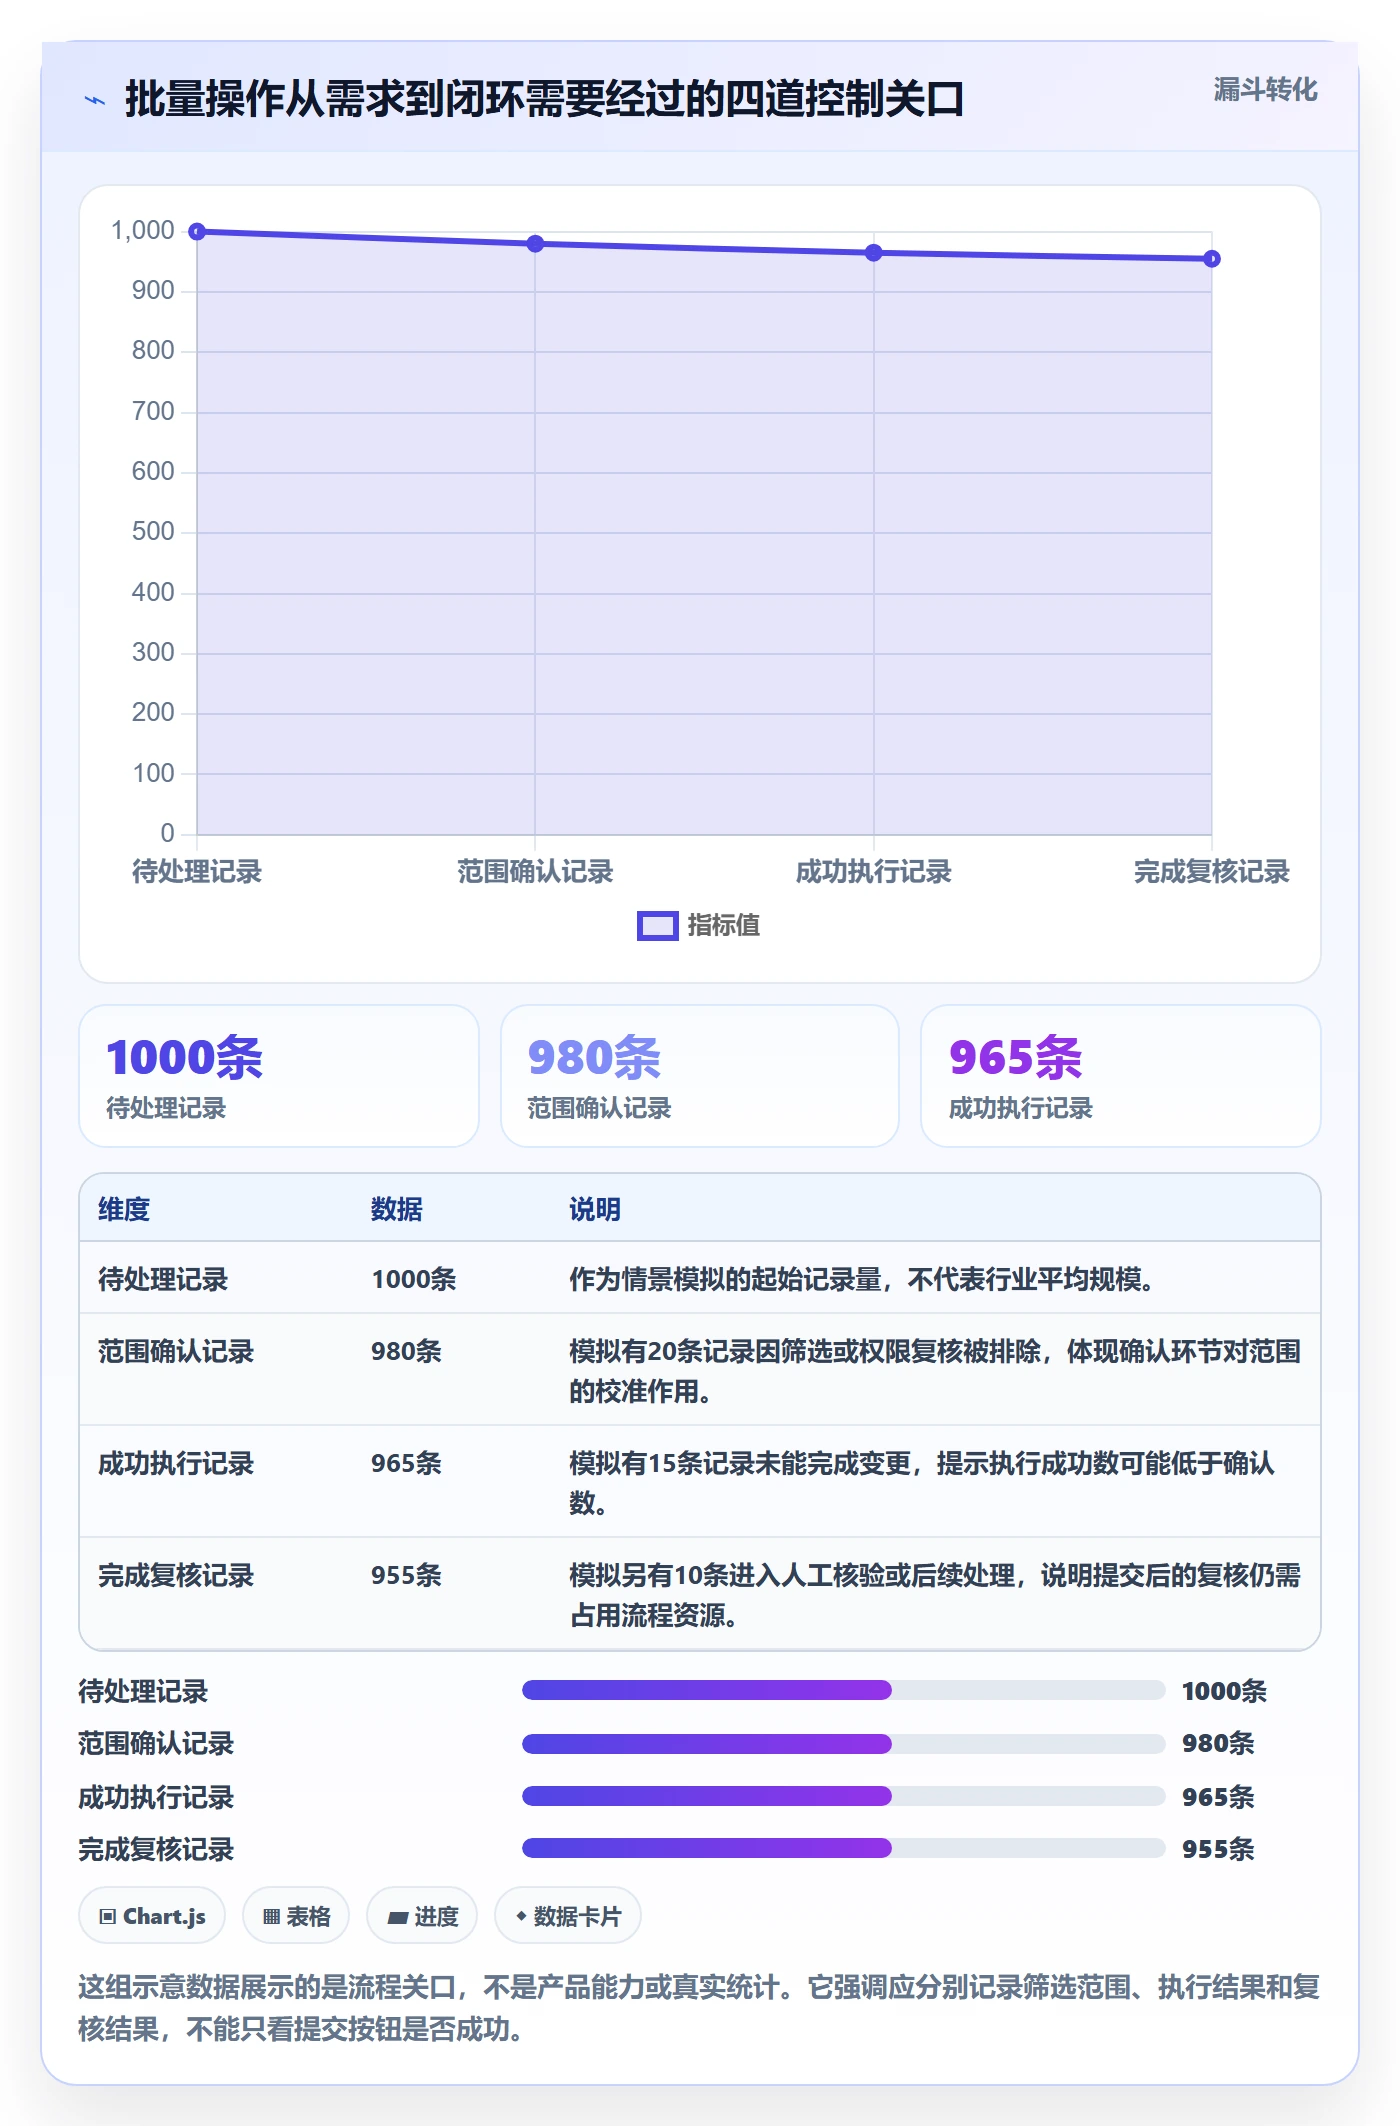
Task: Click the title 批量操作从需求到闭环需要经过的四道控制关口
Action: point(544,99)
